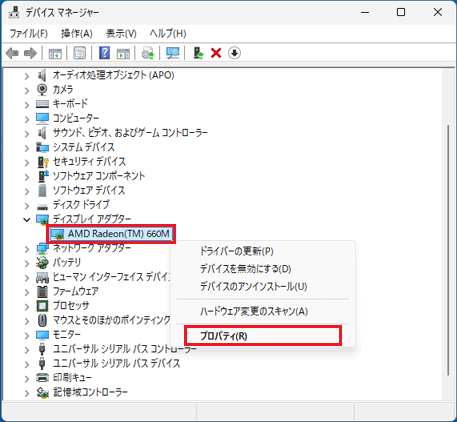This screenshot has height=422, width=457.
Task: Click the action pane toolbar icon
Action: pyautogui.click(x=123, y=53)
